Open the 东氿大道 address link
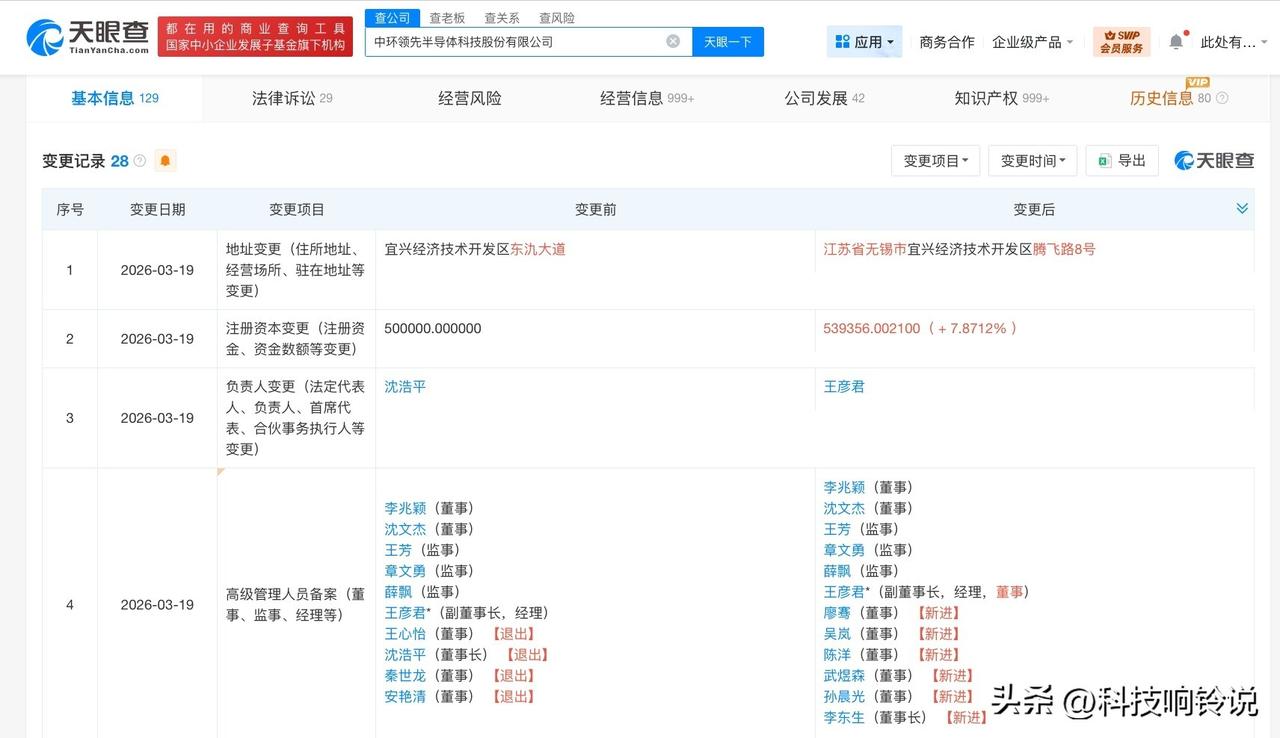This screenshot has width=1280, height=738. pyautogui.click(x=538, y=249)
